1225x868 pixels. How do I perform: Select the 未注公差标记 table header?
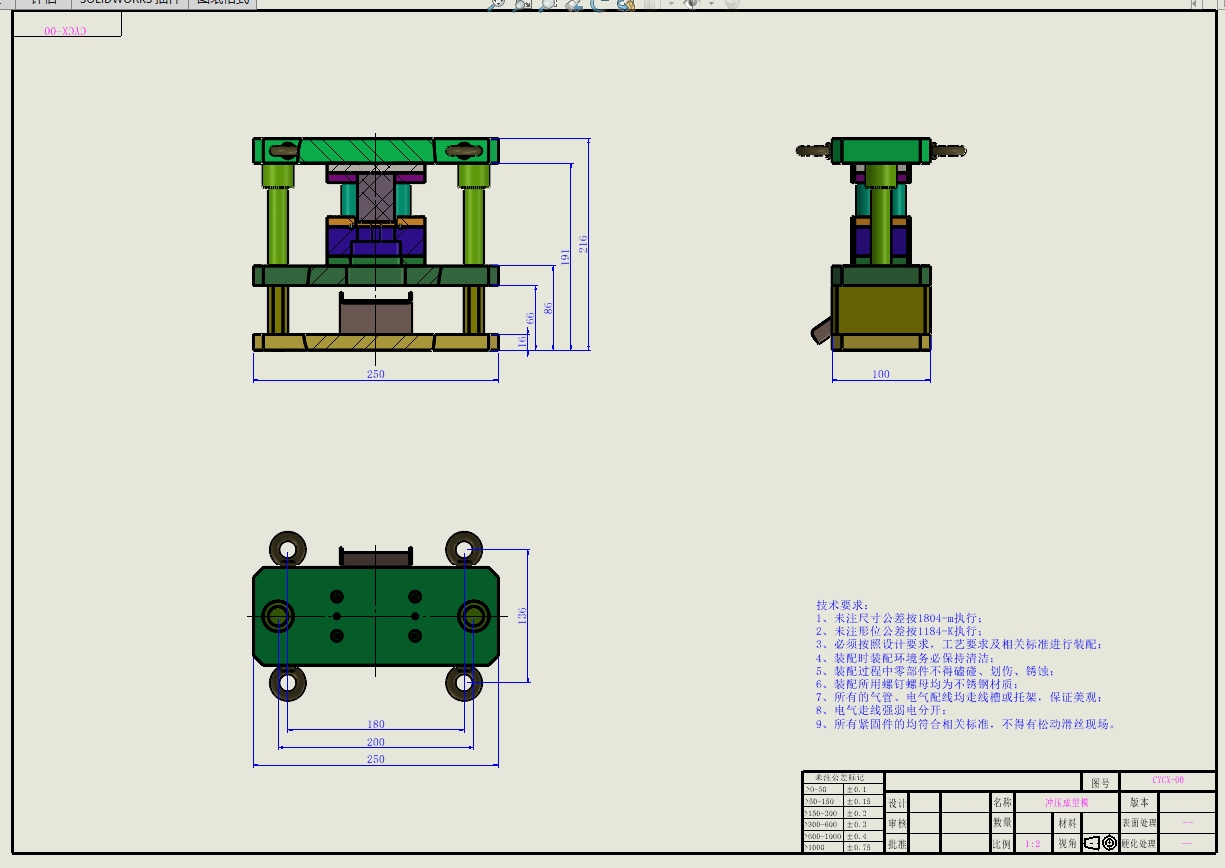click(843, 777)
